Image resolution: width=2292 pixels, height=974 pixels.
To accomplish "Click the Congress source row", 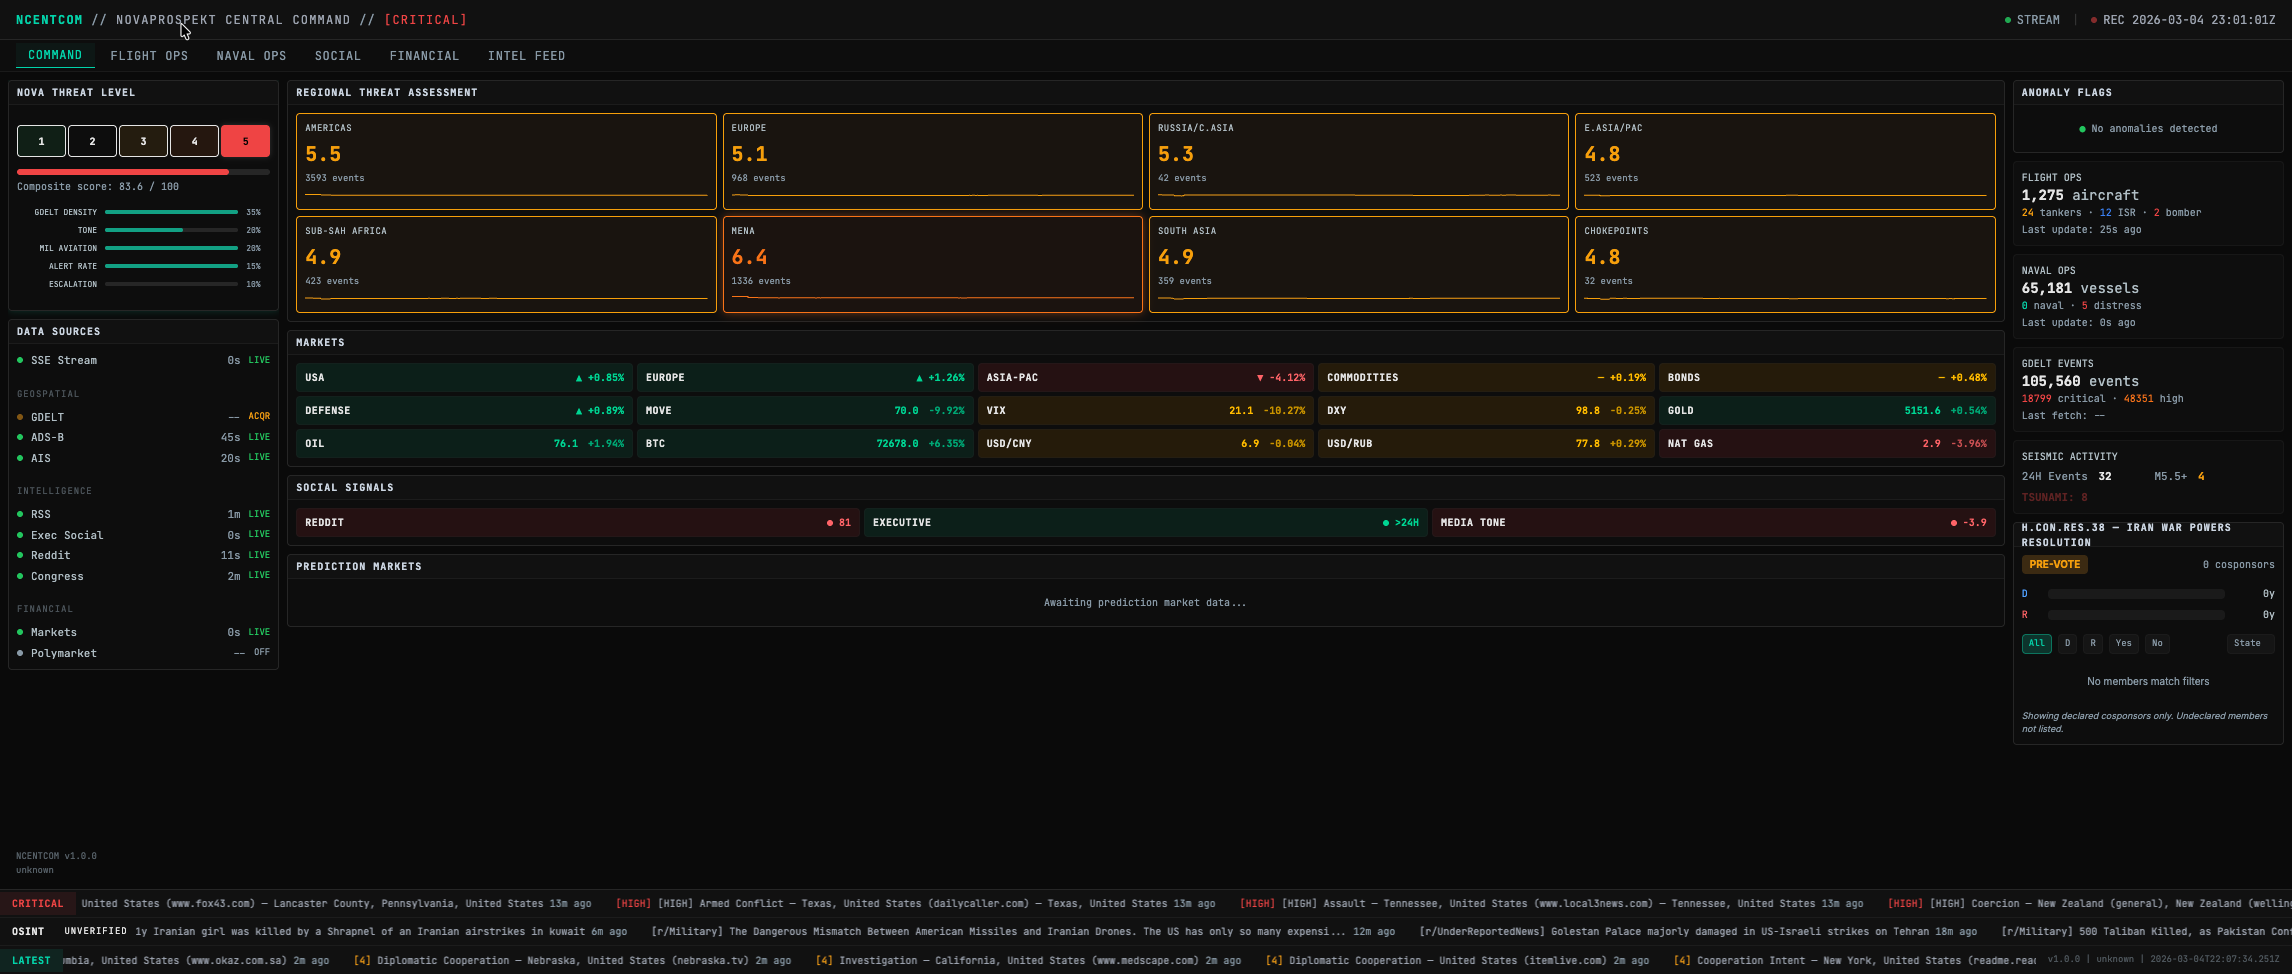I will point(143,576).
